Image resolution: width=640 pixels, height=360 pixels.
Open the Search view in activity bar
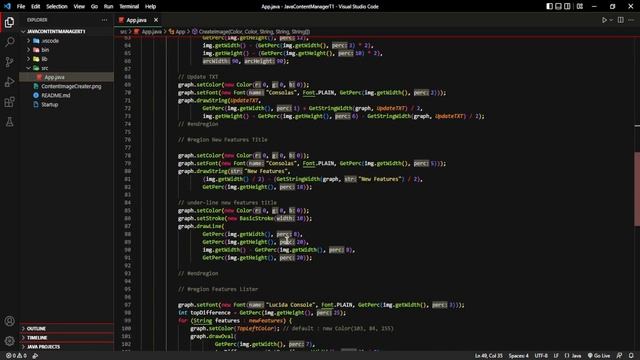click(x=9, y=42)
